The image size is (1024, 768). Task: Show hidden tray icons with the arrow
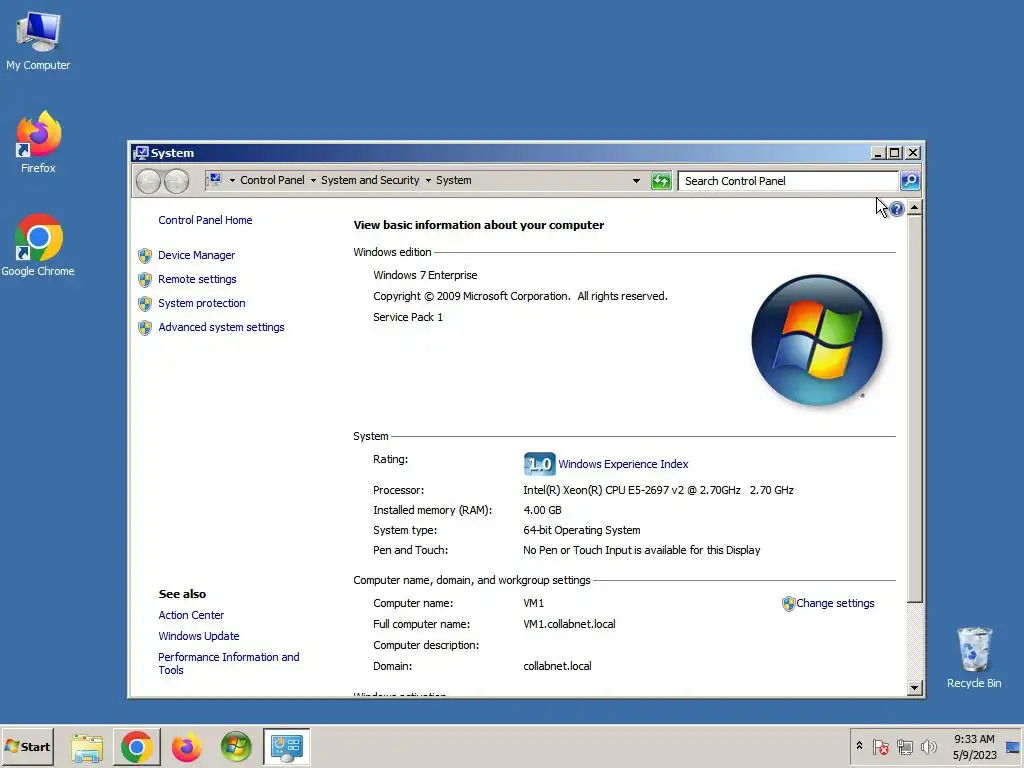click(x=859, y=745)
